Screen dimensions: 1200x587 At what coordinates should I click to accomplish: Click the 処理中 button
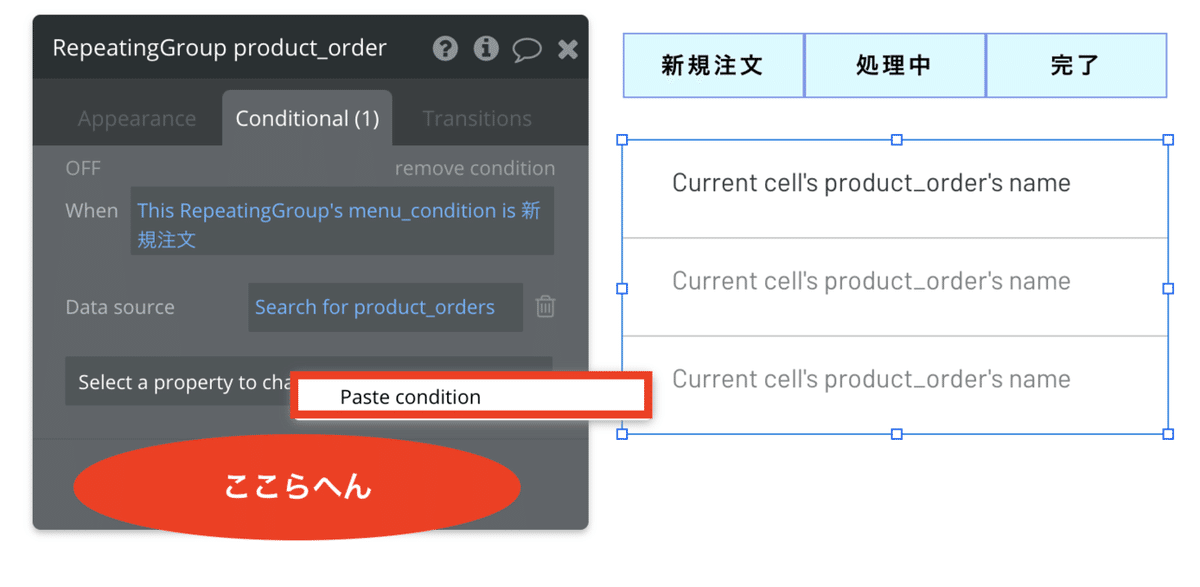pos(894,65)
